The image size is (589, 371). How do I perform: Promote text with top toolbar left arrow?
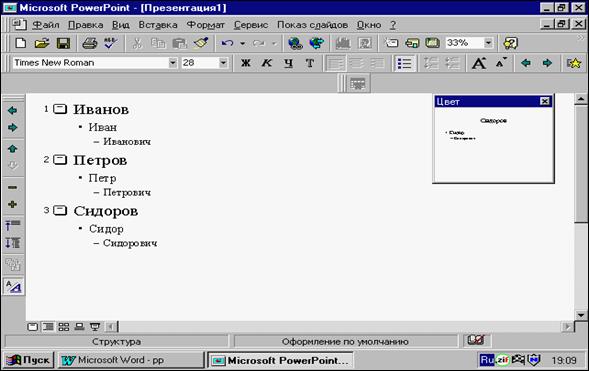(526, 63)
